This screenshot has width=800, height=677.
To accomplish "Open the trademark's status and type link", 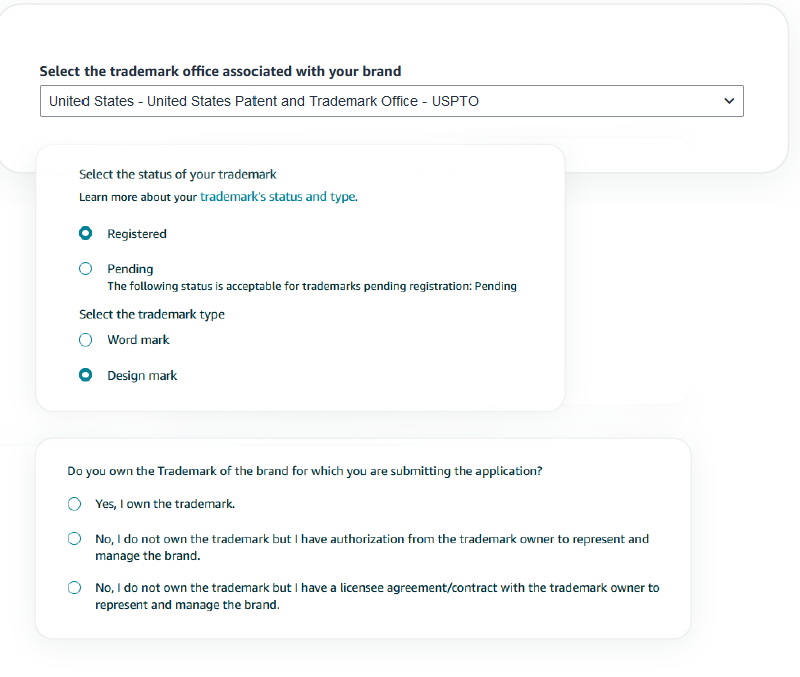I will click(x=279, y=196).
